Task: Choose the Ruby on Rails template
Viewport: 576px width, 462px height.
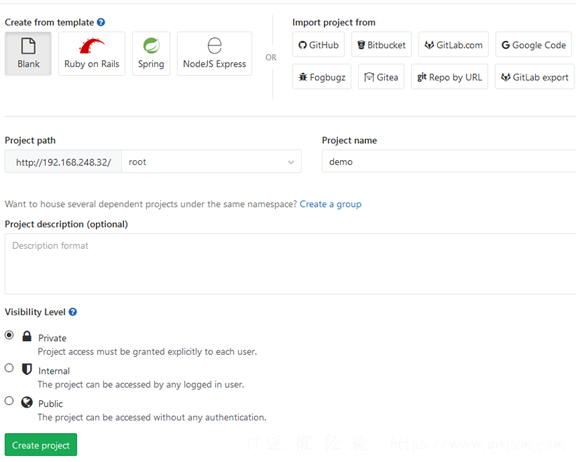Action: tap(92, 54)
